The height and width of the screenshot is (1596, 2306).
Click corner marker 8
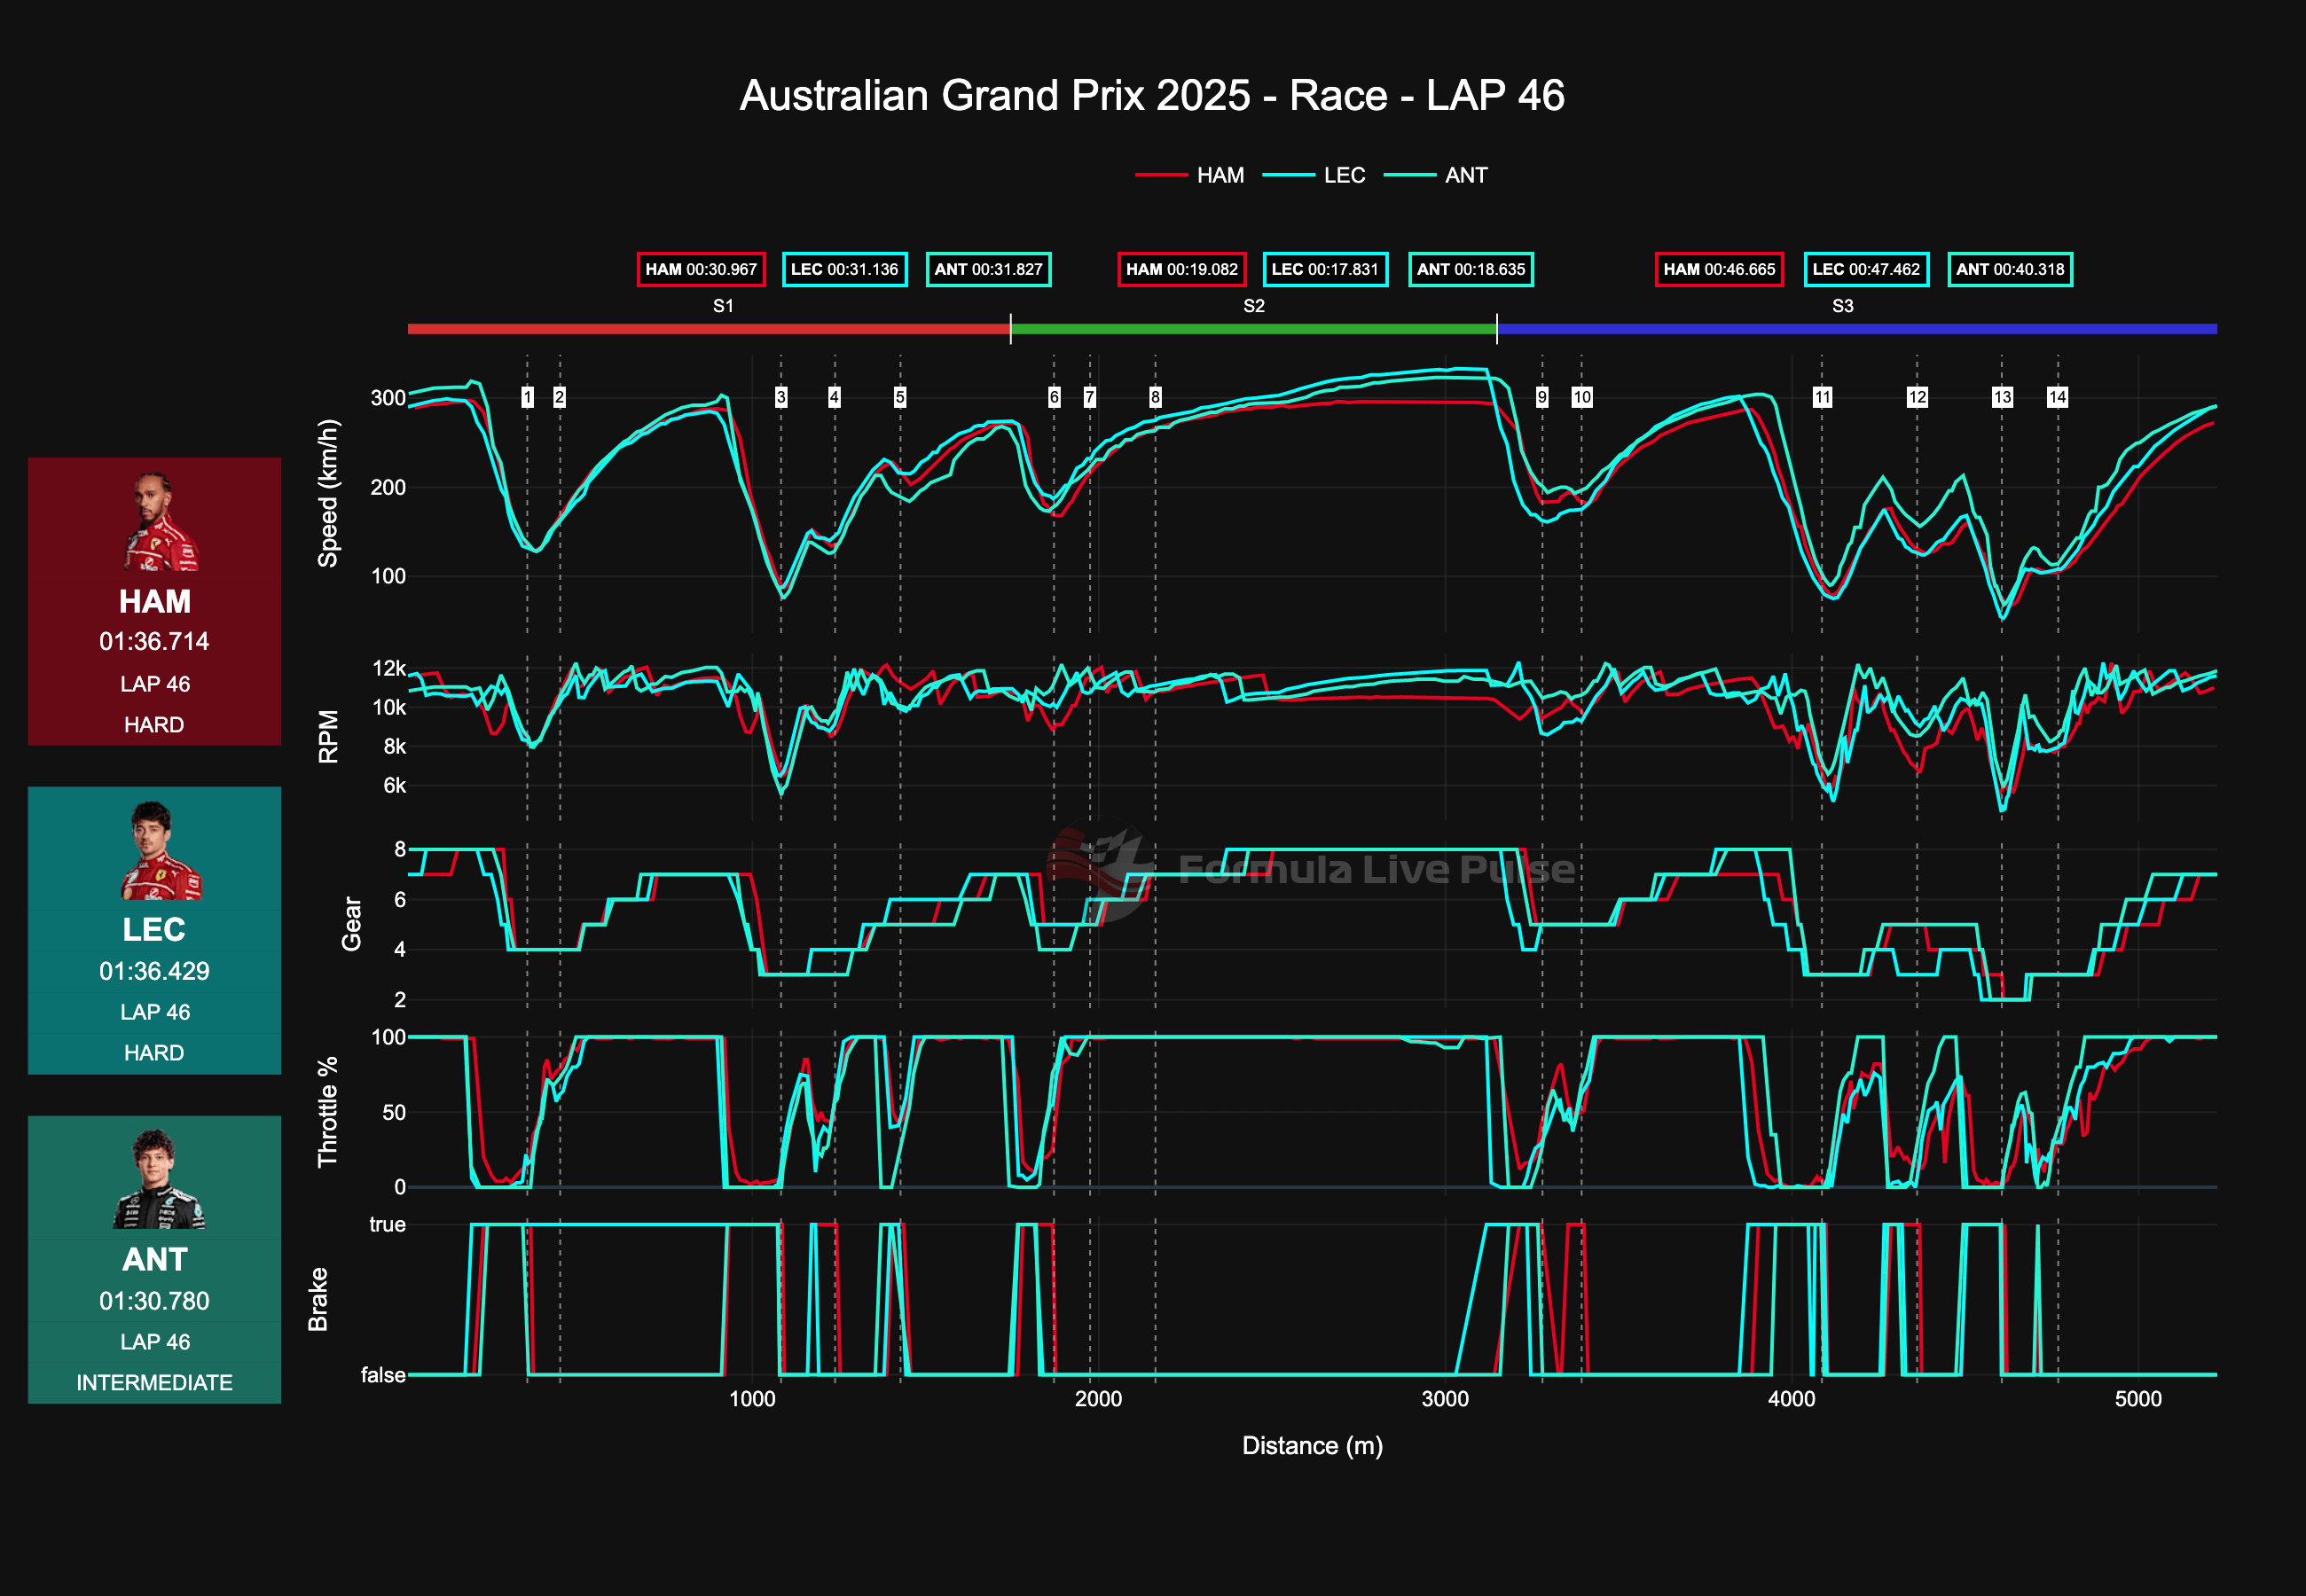(1155, 397)
